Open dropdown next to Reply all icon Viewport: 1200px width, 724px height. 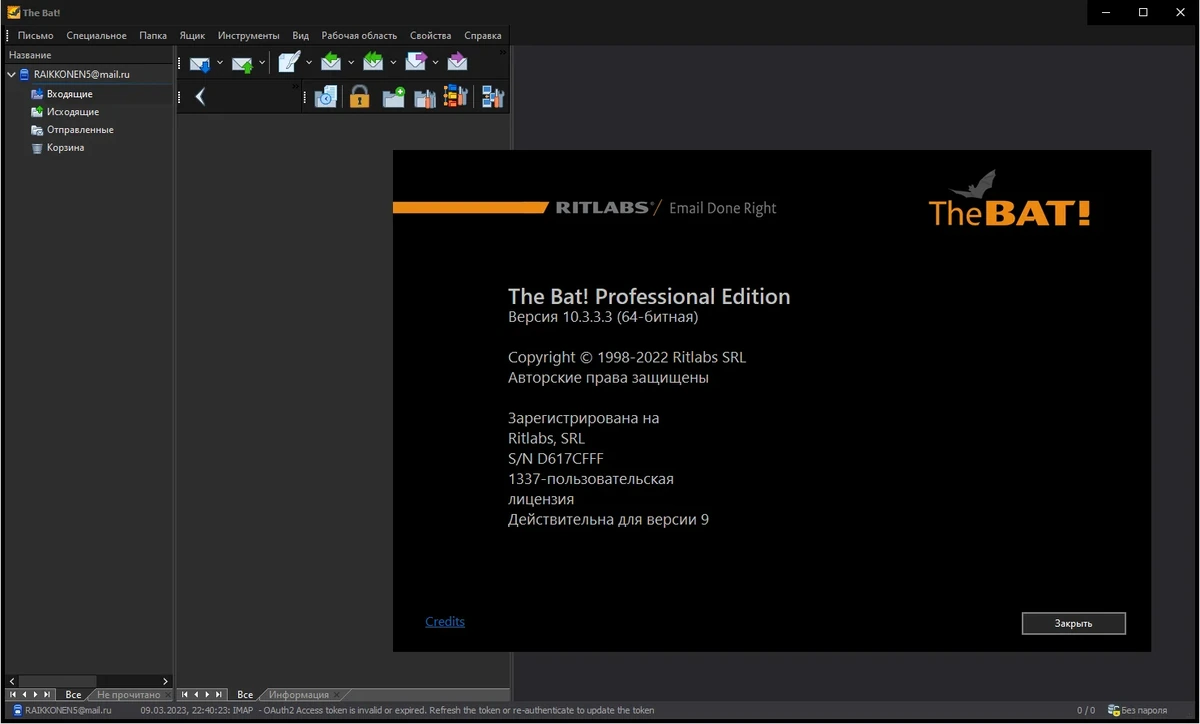coord(393,63)
